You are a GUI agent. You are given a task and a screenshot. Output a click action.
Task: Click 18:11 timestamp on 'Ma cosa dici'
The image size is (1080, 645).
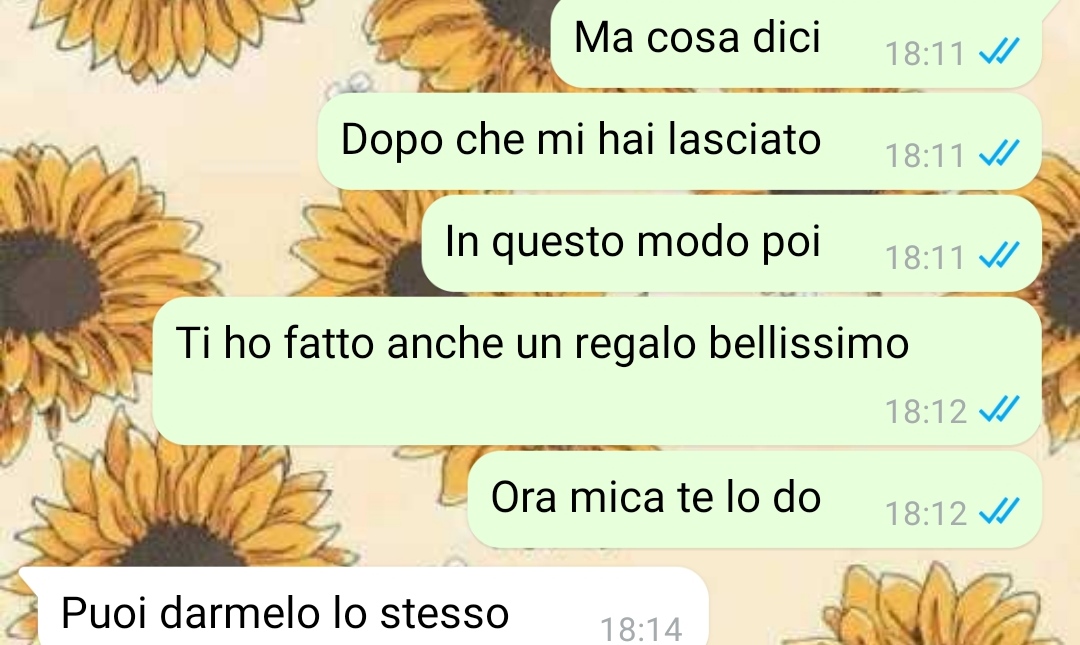tap(925, 54)
